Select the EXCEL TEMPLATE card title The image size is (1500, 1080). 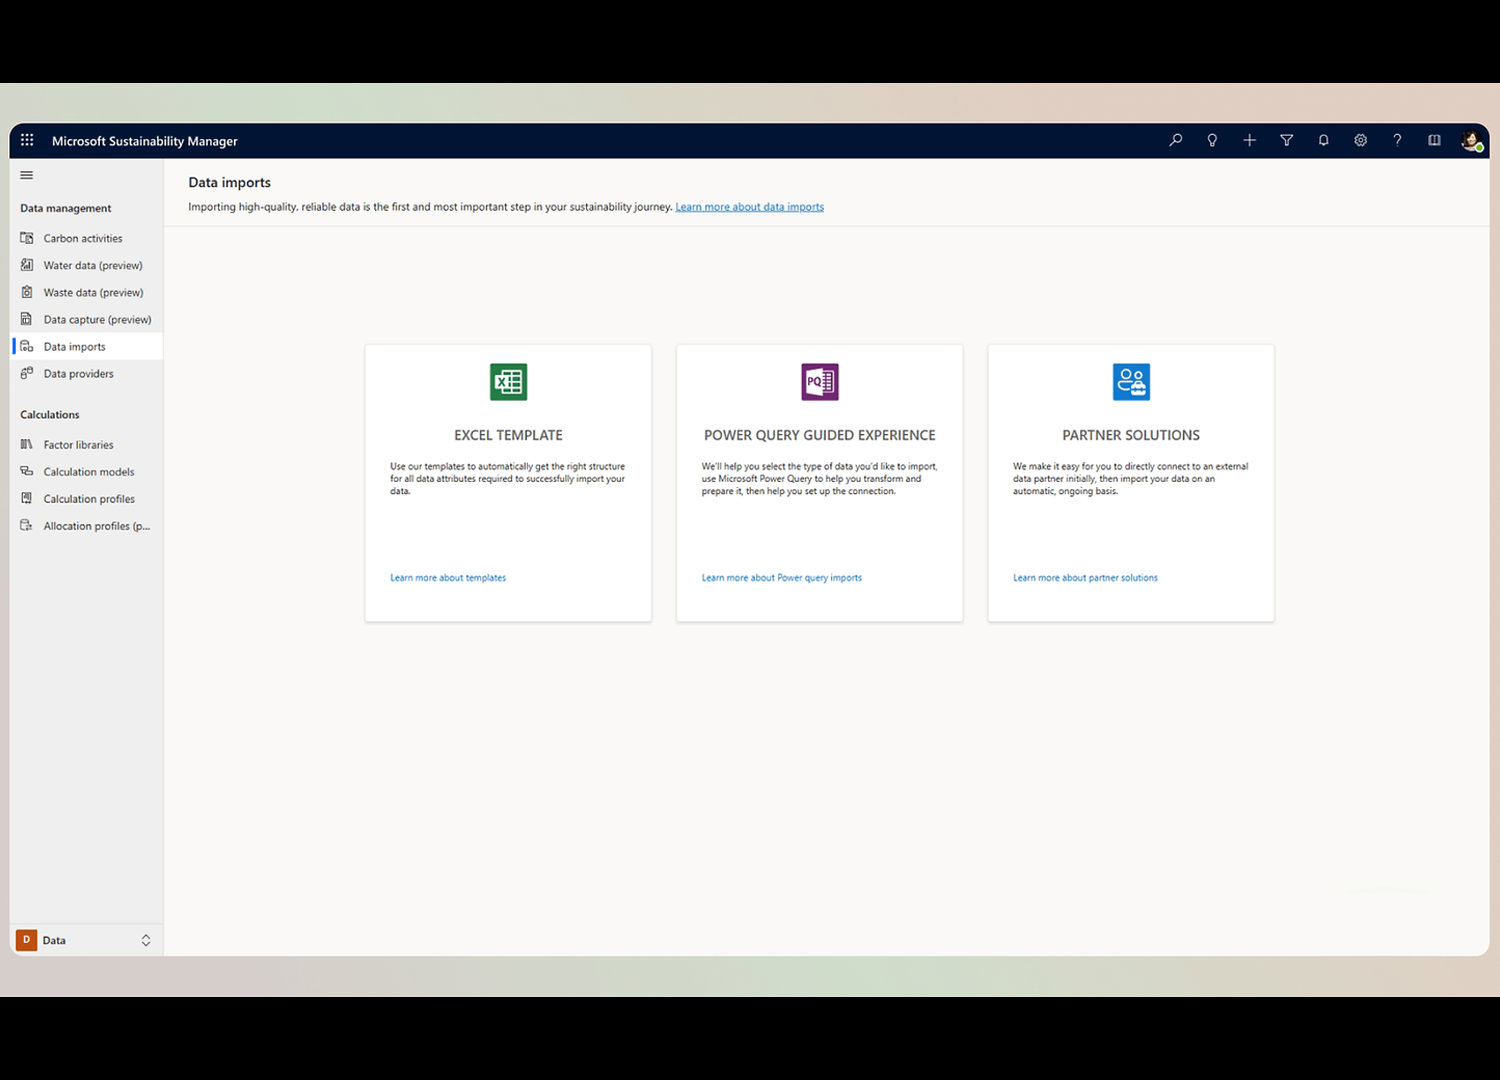pyautogui.click(x=508, y=435)
